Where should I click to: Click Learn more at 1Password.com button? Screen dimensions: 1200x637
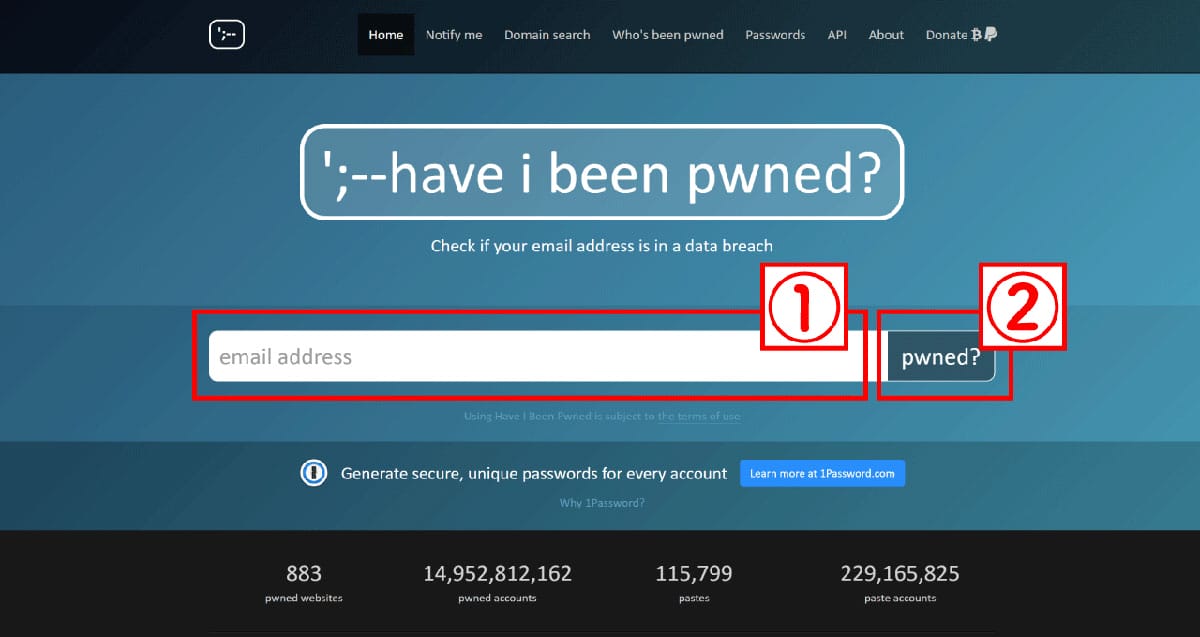(x=822, y=473)
